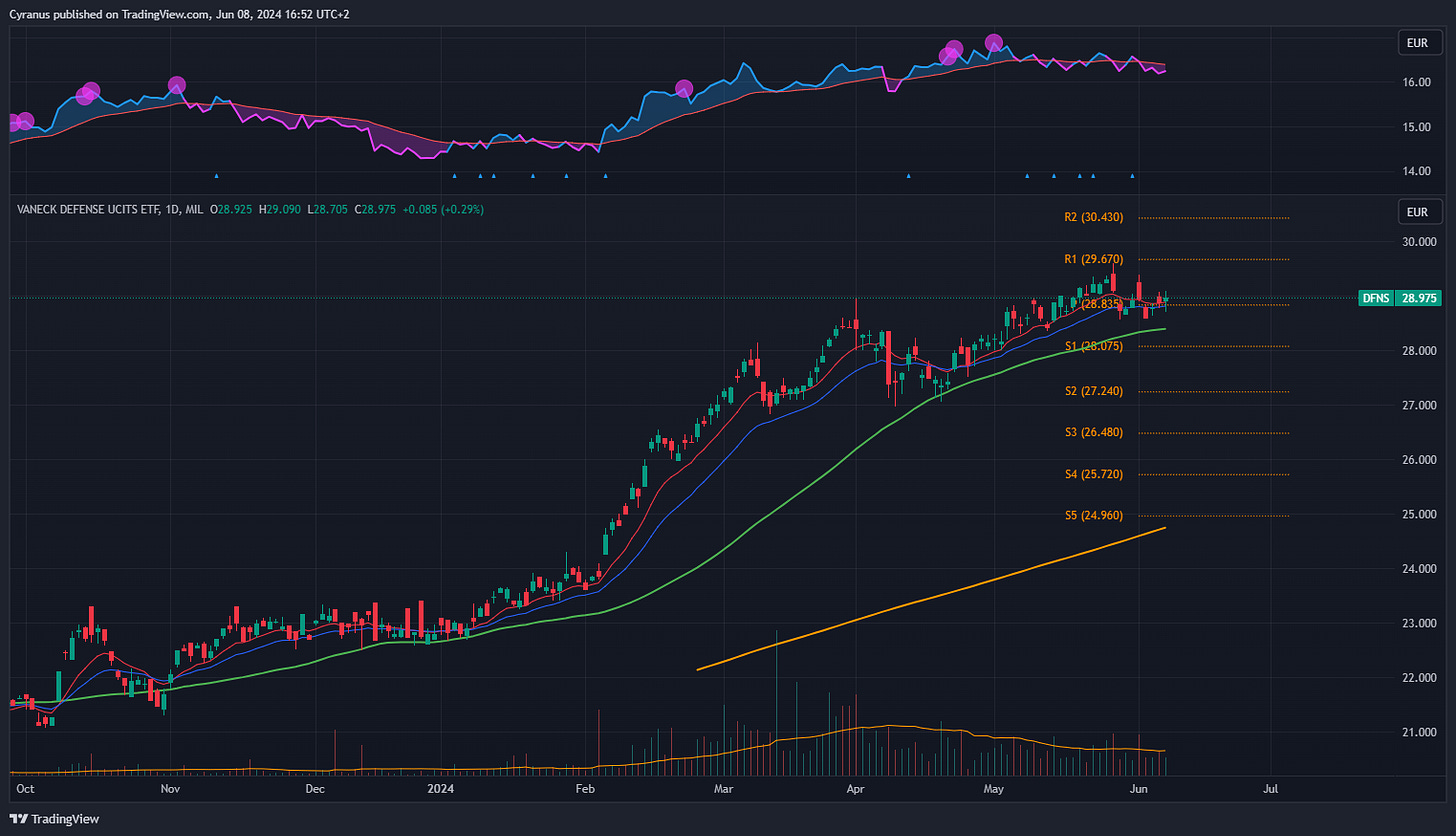1456x836 pixels.
Task: Click the 14.00 indicator scale label
Action: click(1416, 171)
